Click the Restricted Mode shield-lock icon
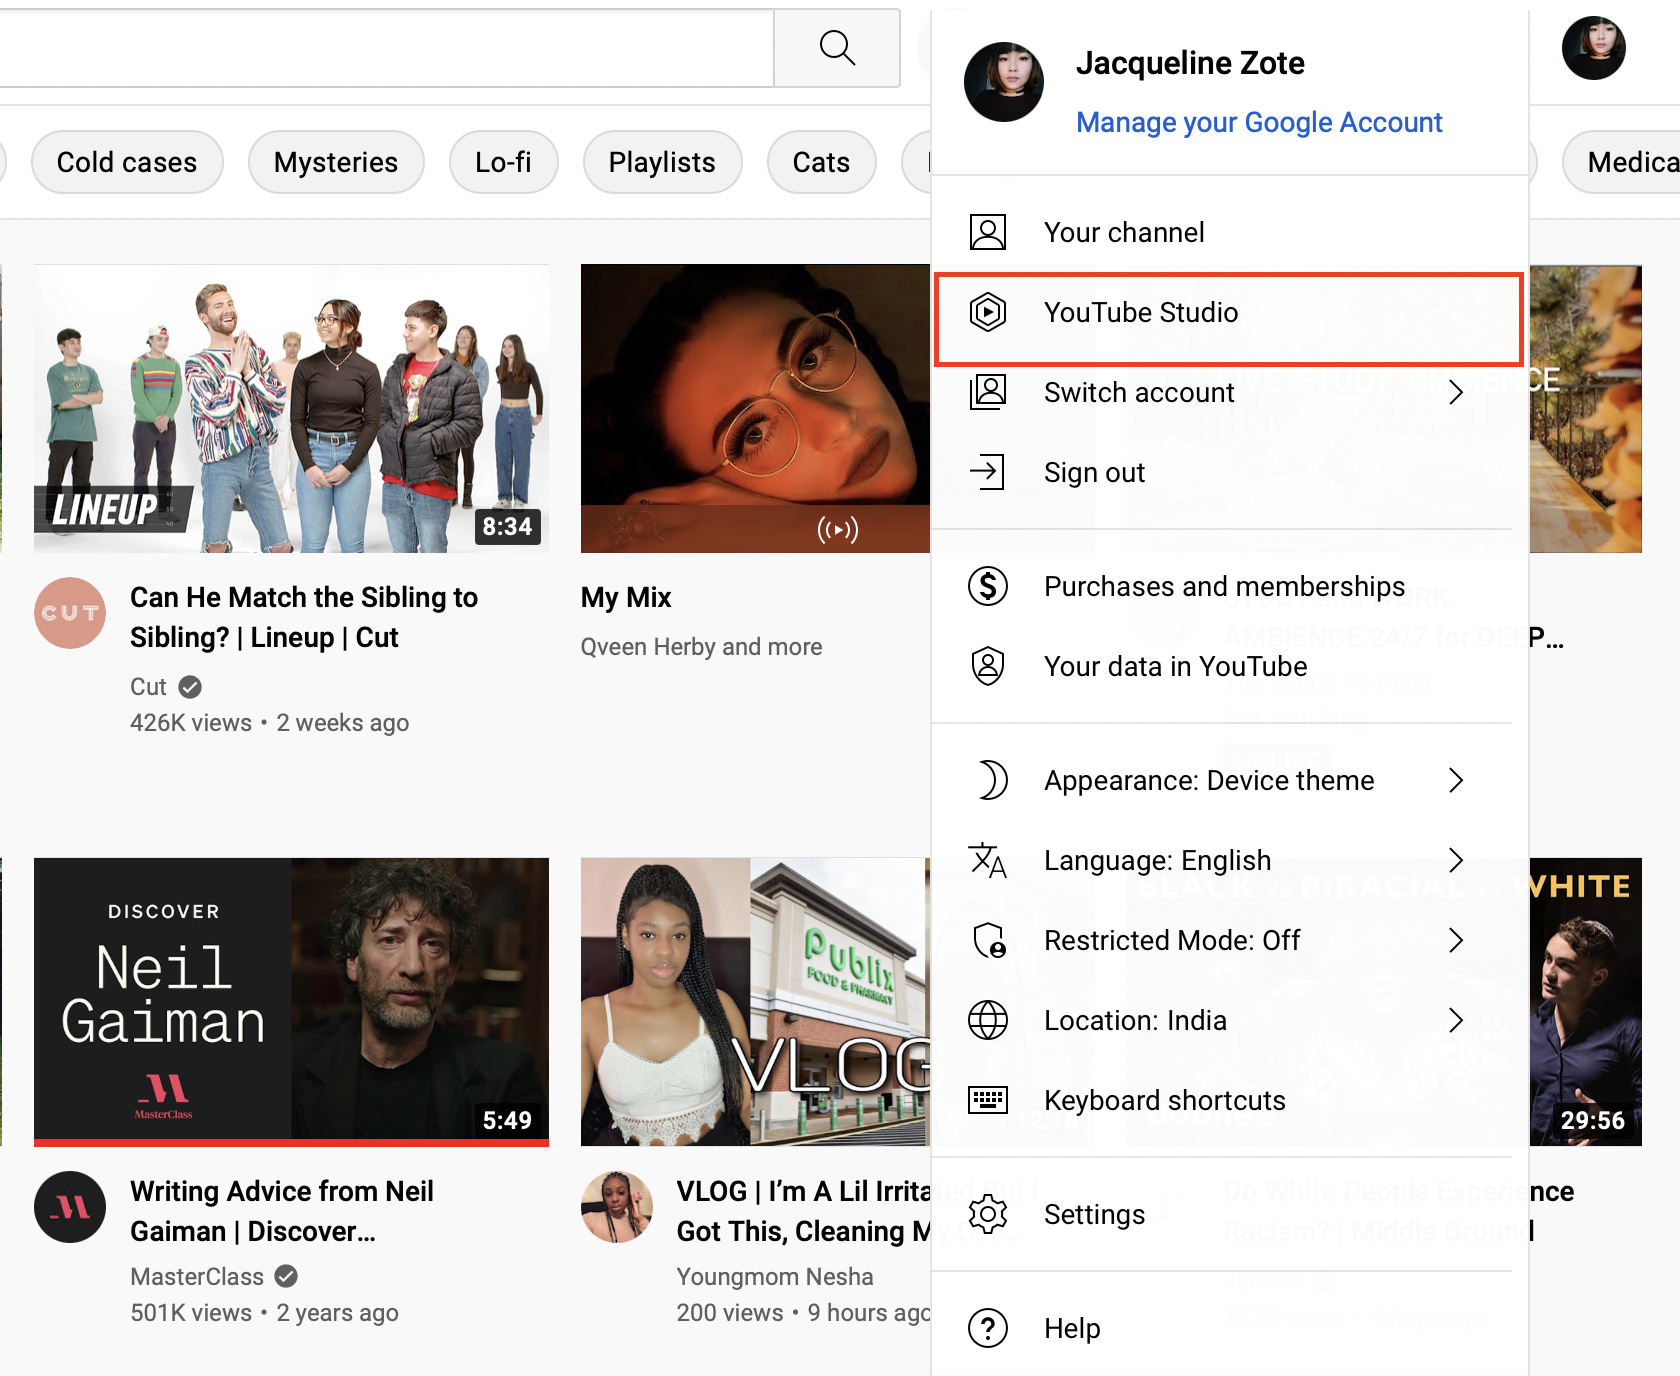 [990, 940]
